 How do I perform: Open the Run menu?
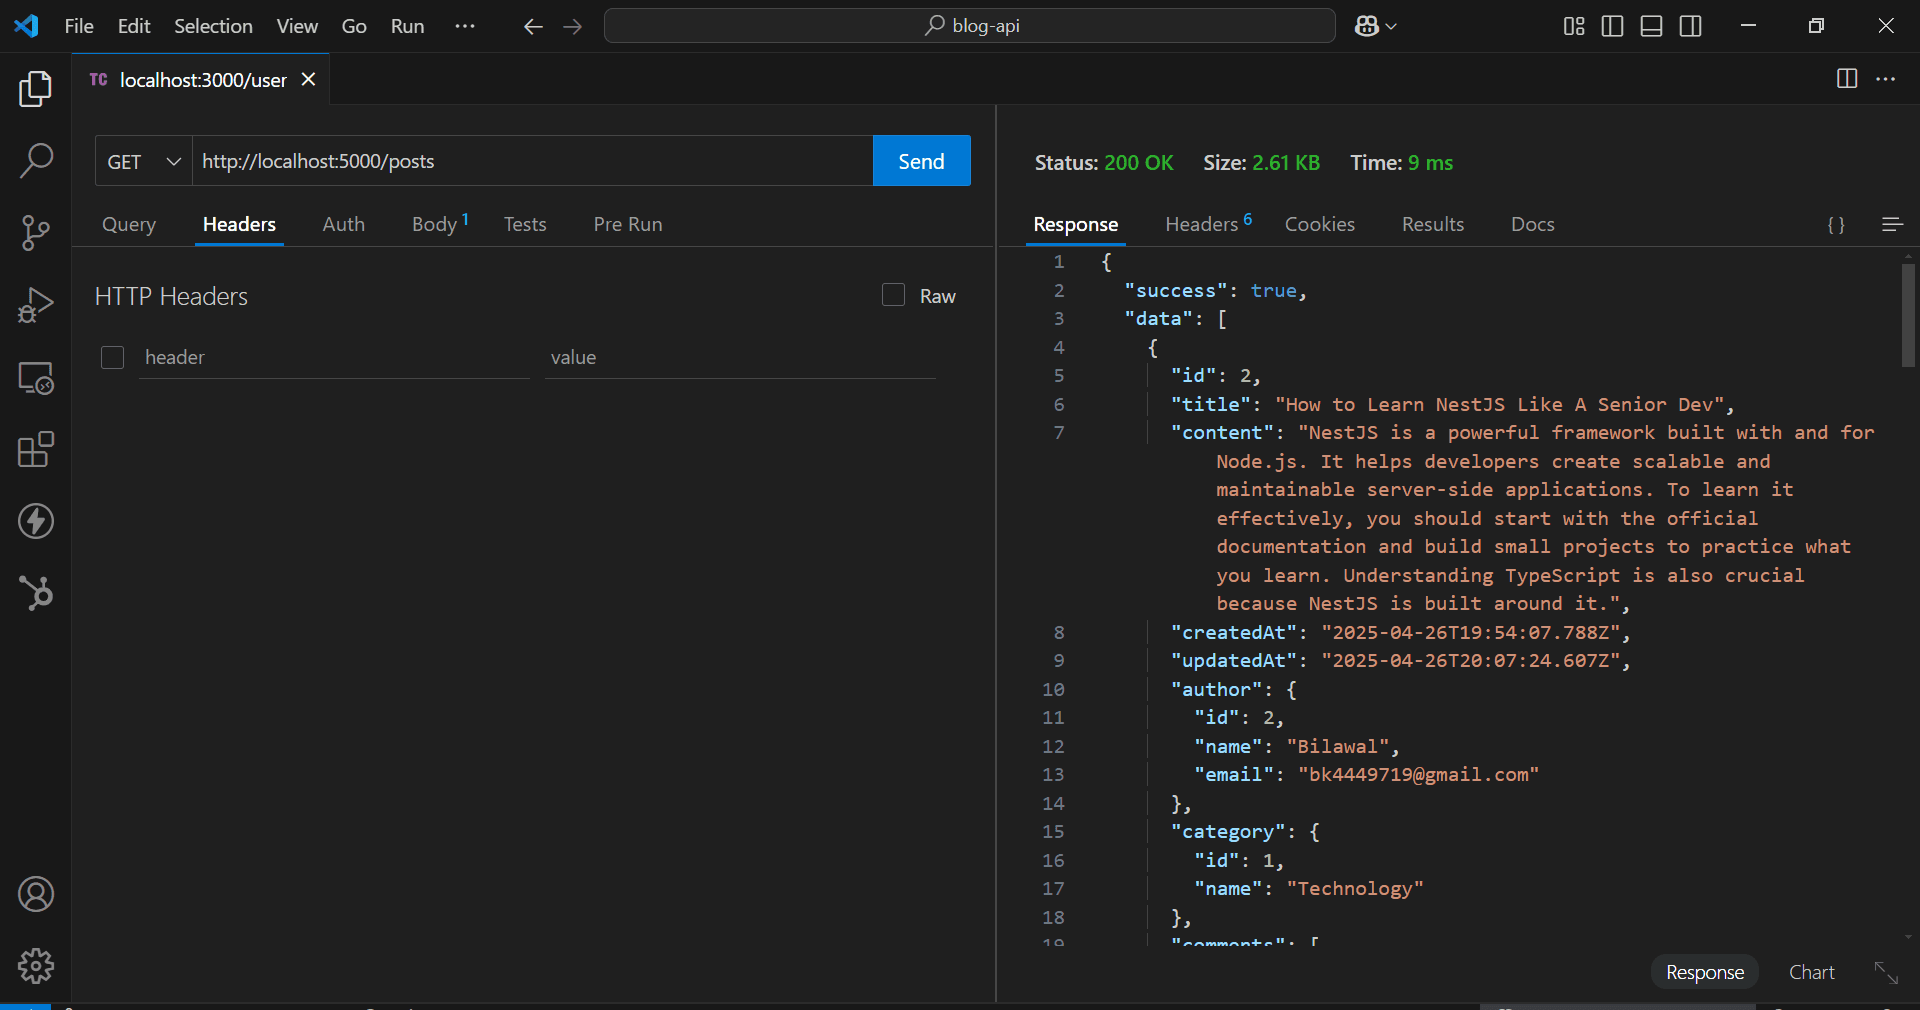coord(407,26)
